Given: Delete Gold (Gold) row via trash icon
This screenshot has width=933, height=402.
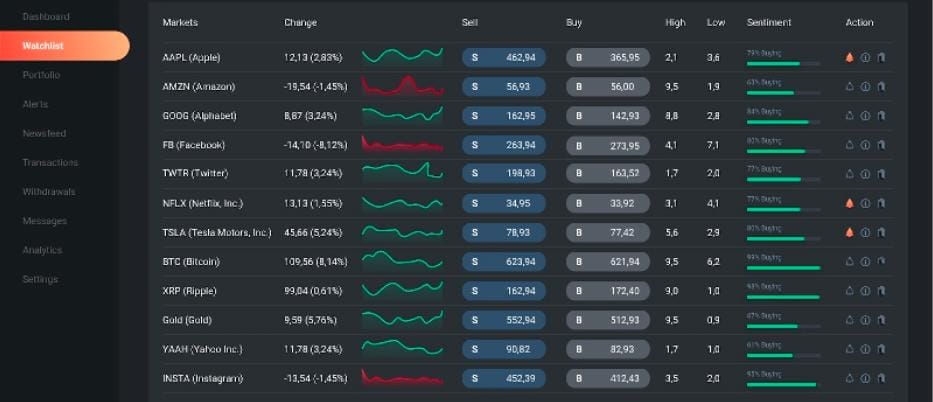Looking at the screenshot, I should 881,320.
